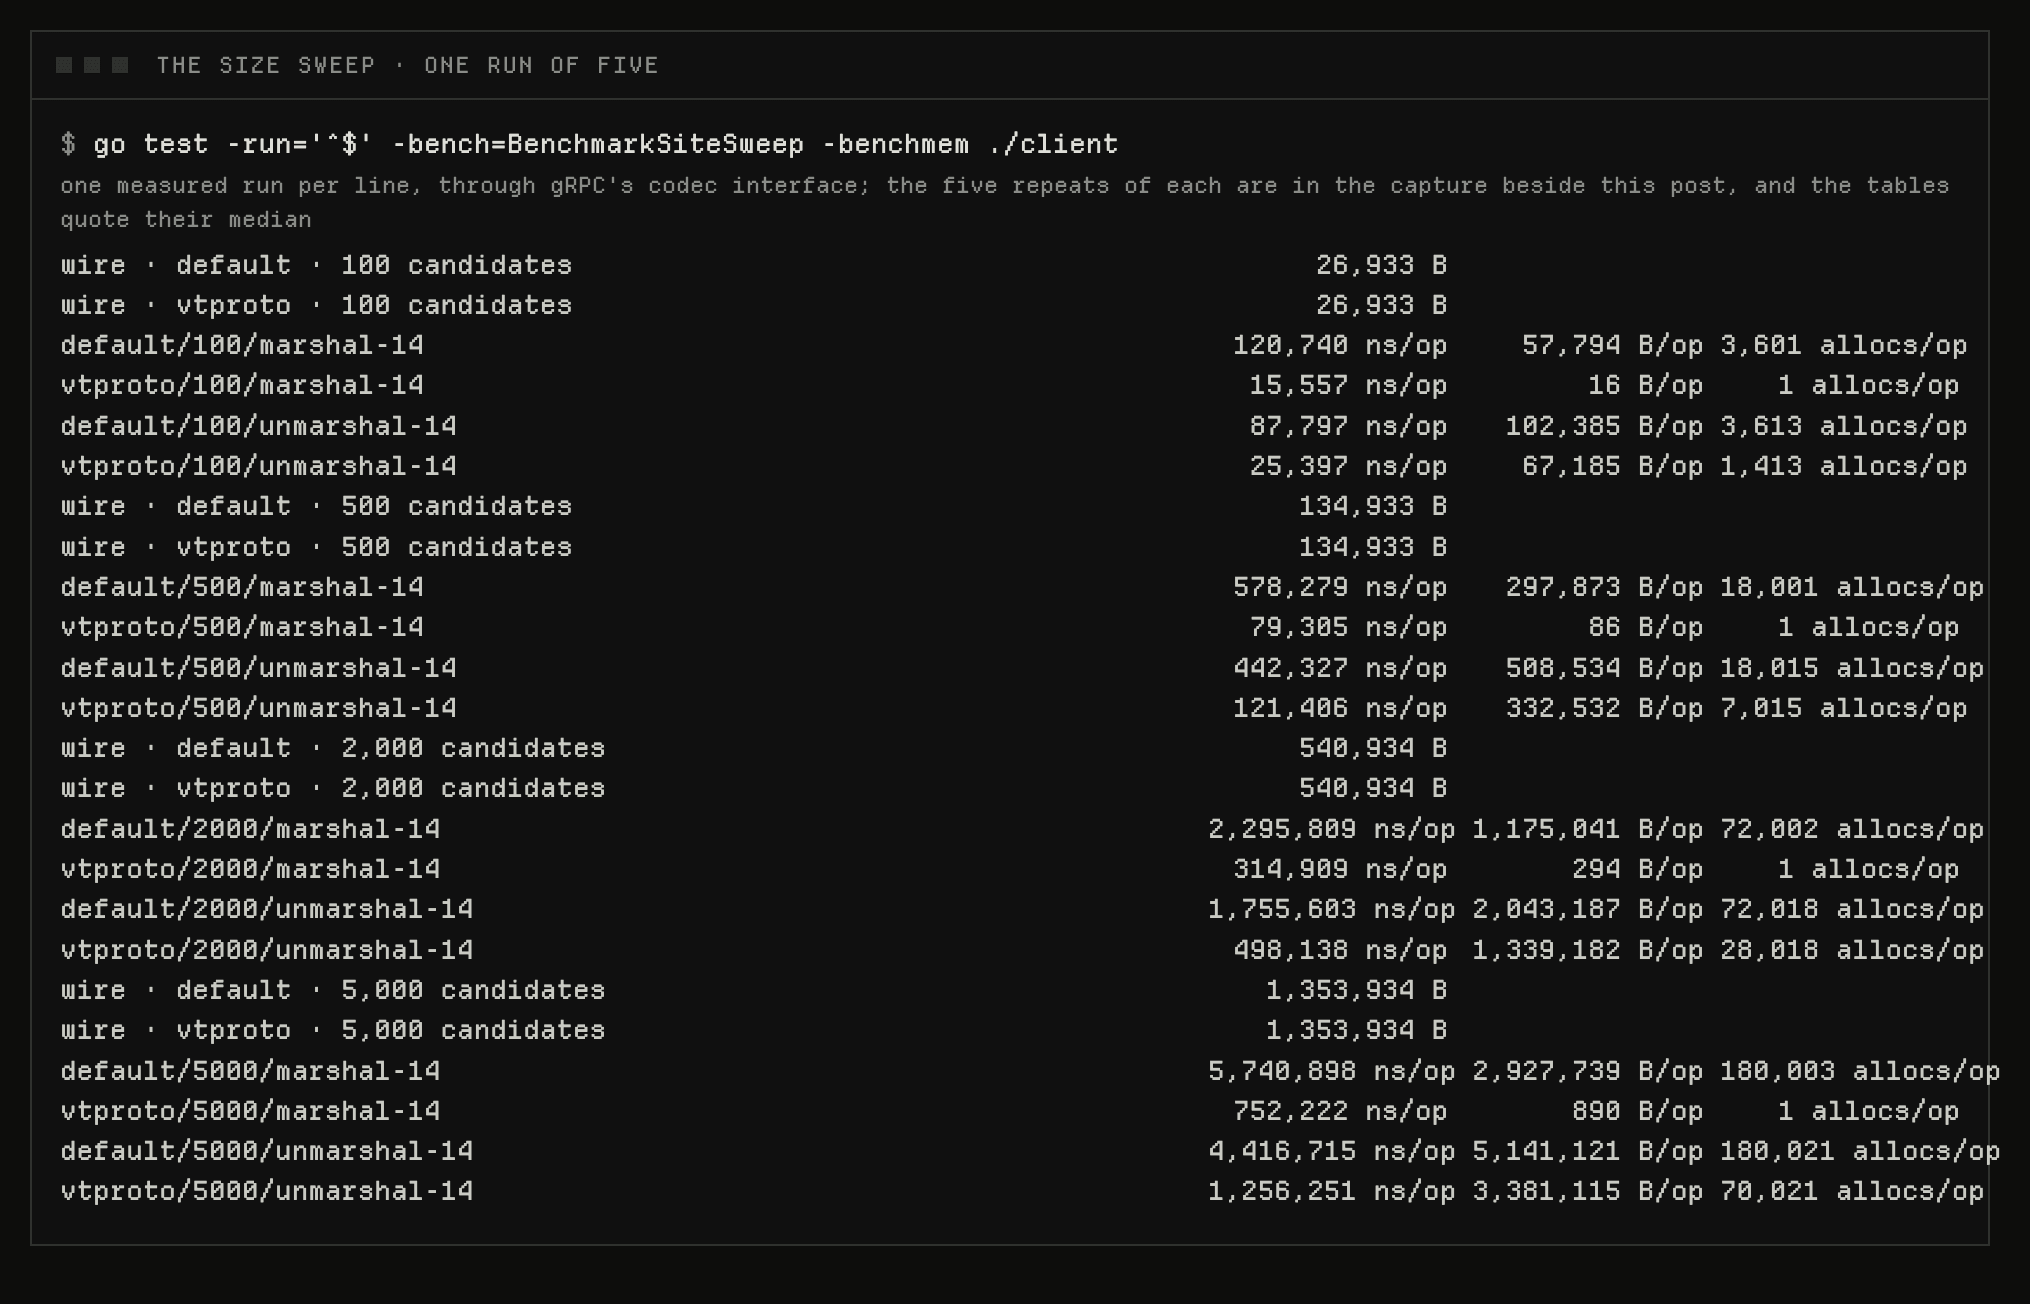The height and width of the screenshot is (1304, 2030).
Task: Click the default/5000/unmarshal-14 line label
Action: (267, 1151)
